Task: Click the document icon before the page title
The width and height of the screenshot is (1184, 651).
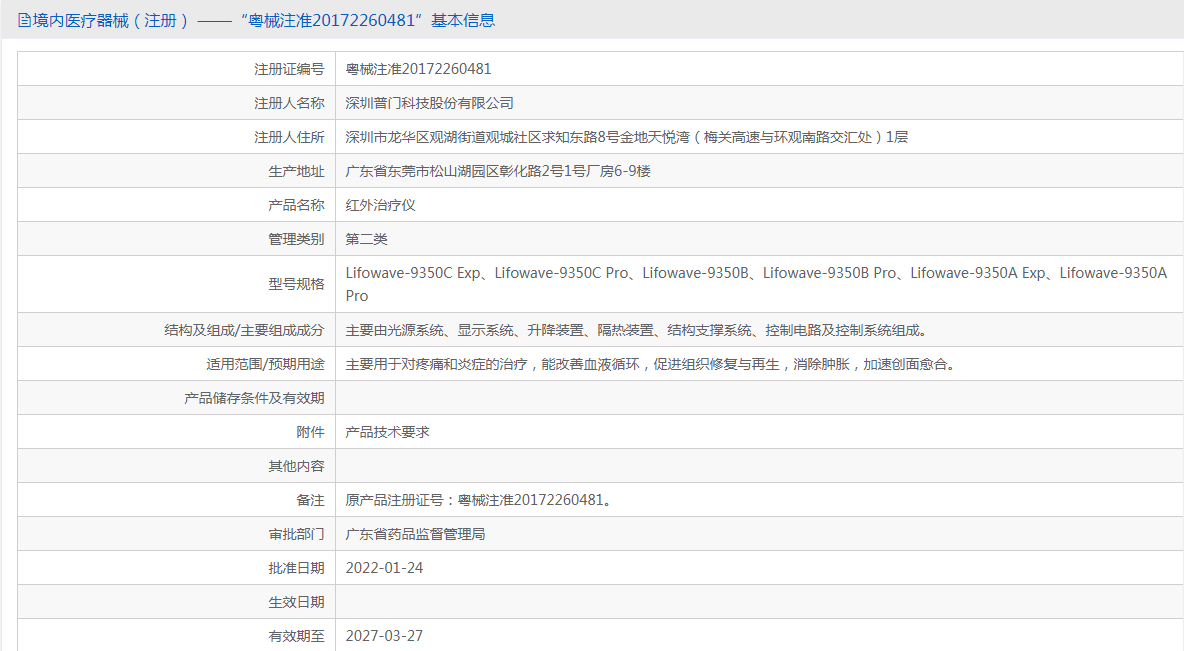Action: [24, 20]
